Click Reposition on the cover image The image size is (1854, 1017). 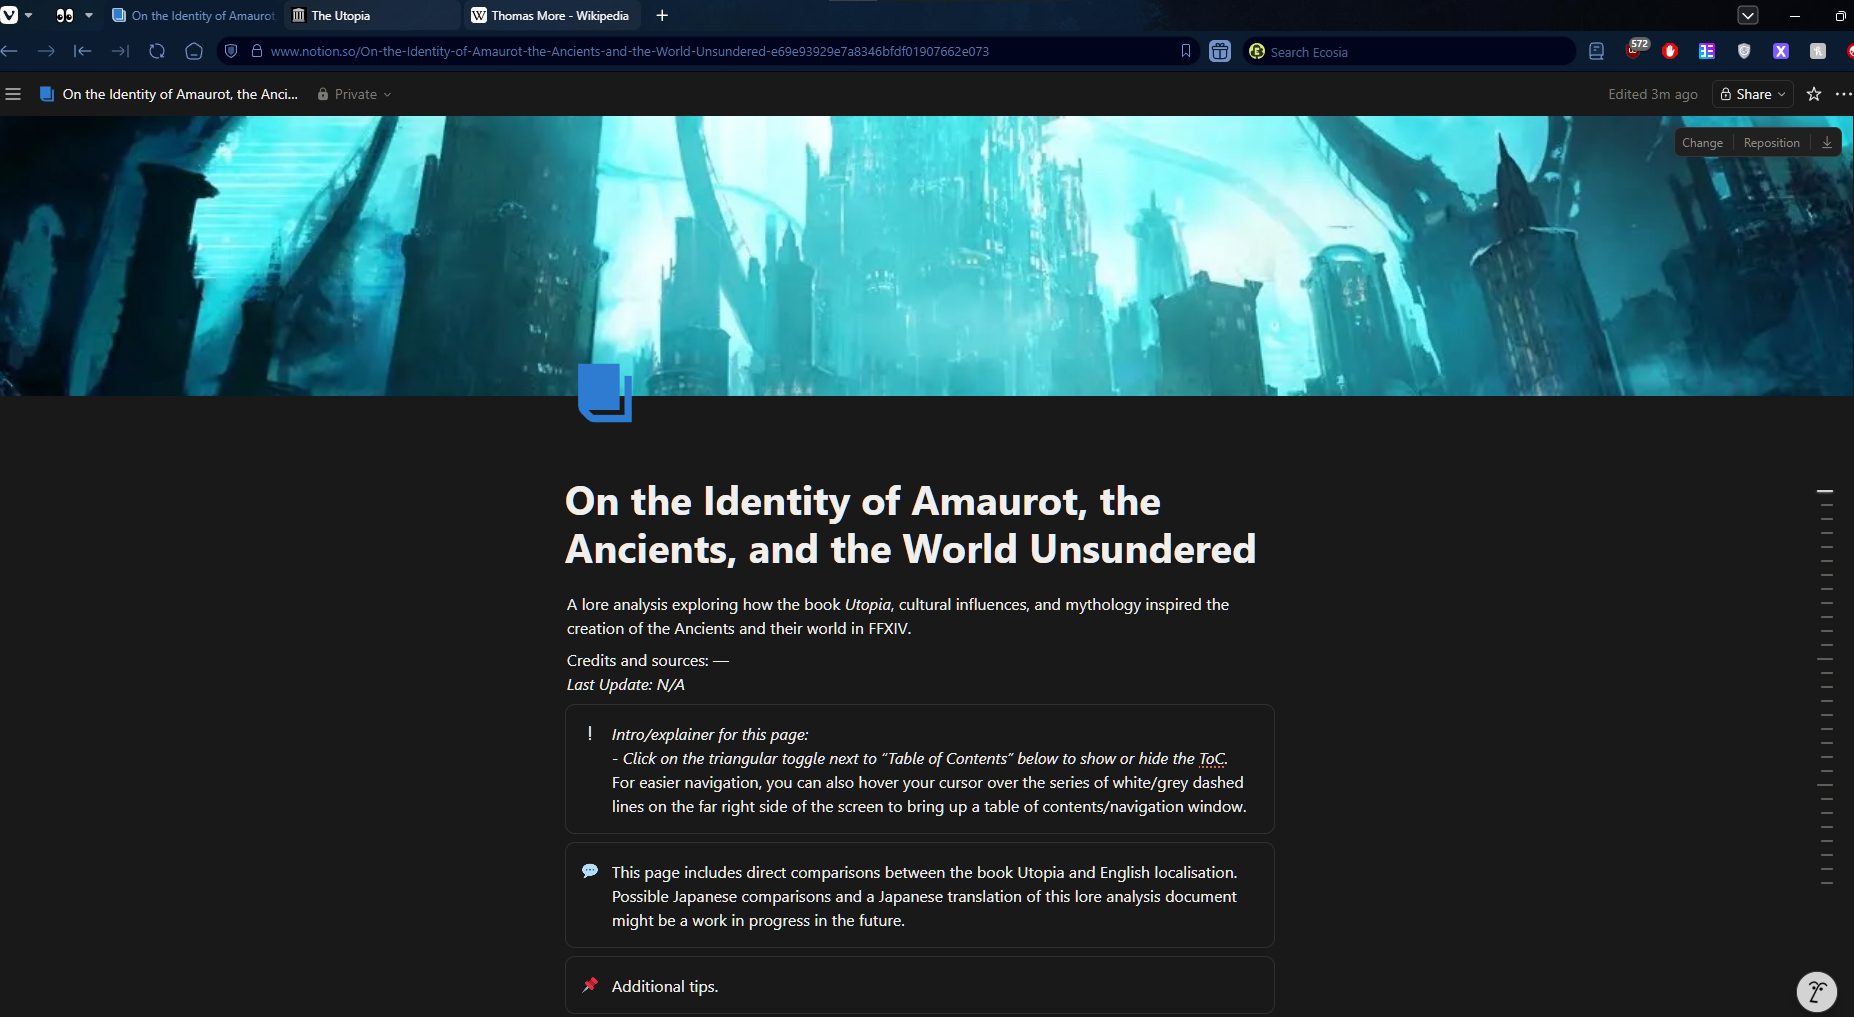(1771, 143)
